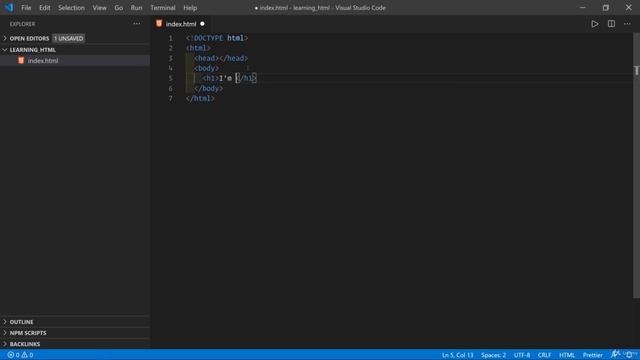Change indentation via Spaces: 2
640x360 pixels.
(493, 355)
